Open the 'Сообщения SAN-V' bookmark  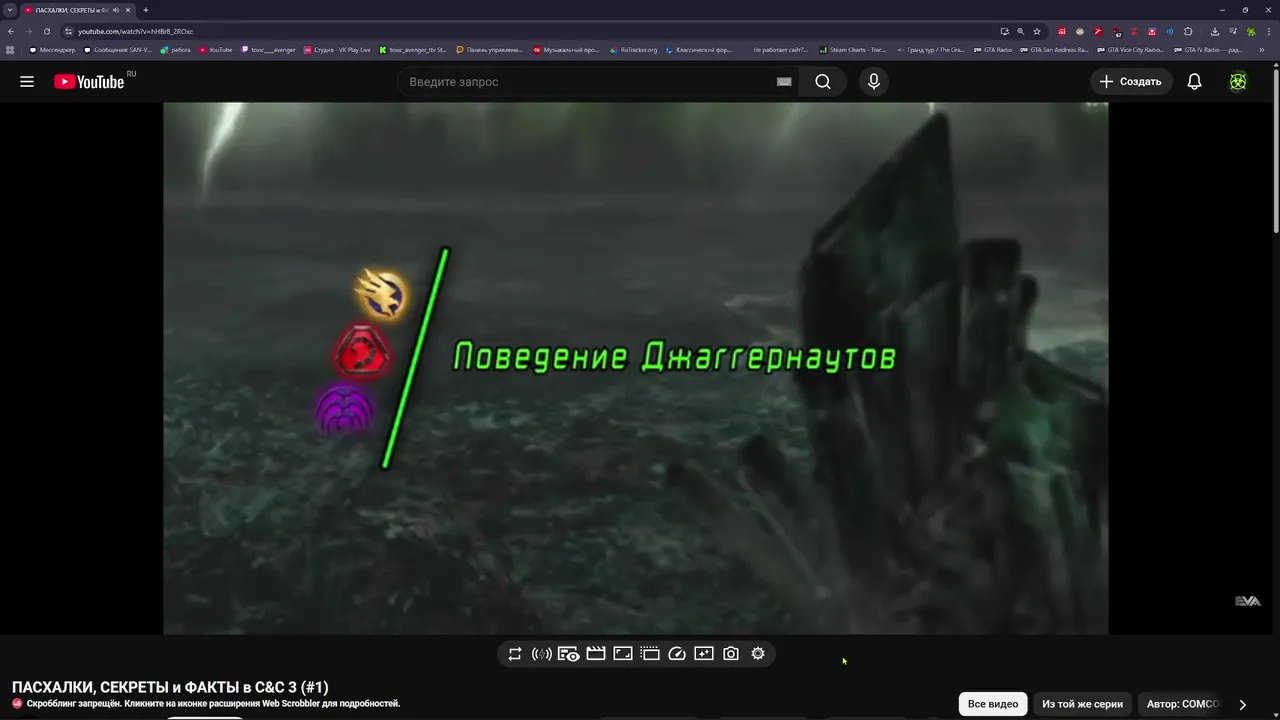pyautogui.click(x=118, y=49)
